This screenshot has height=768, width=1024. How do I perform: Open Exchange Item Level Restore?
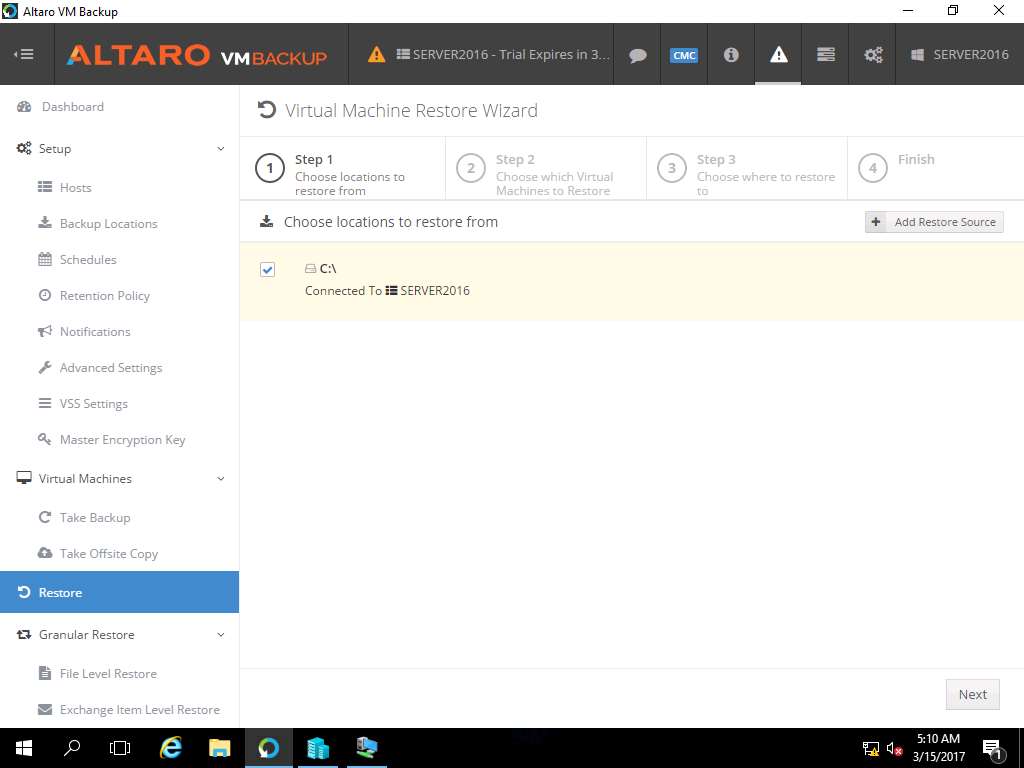[139, 709]
